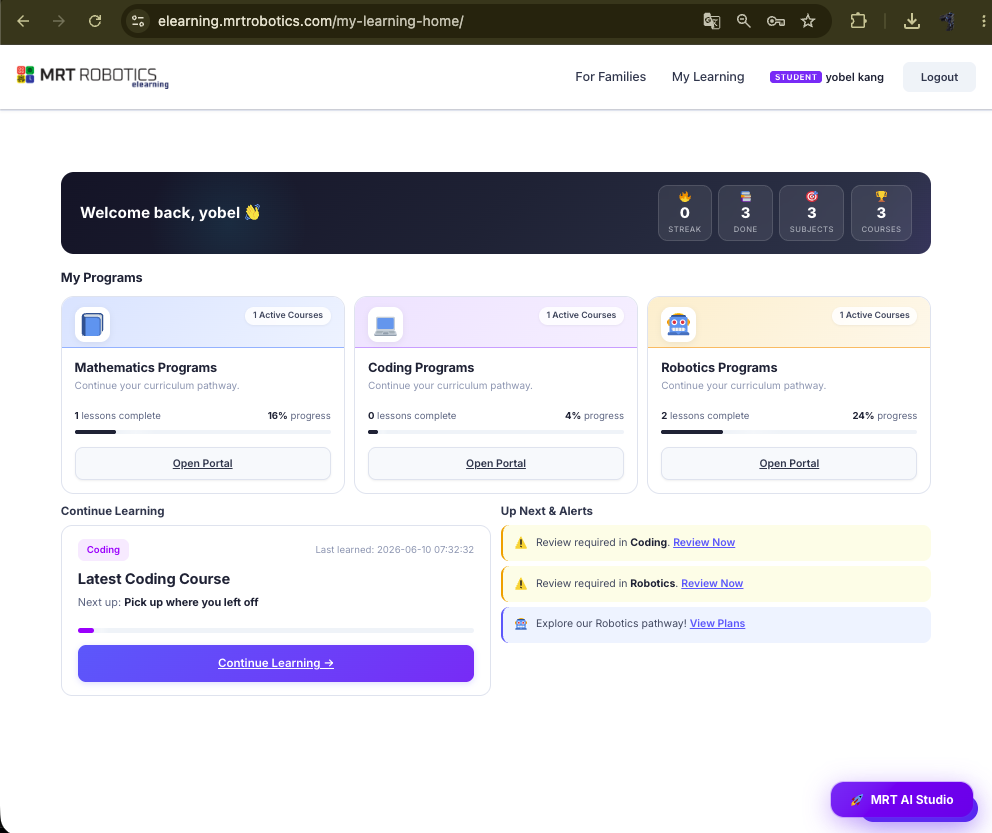Click the Mathematics 1 Active Courses badge
Viewport: 992px width, 833px height.
coord(288,315)
